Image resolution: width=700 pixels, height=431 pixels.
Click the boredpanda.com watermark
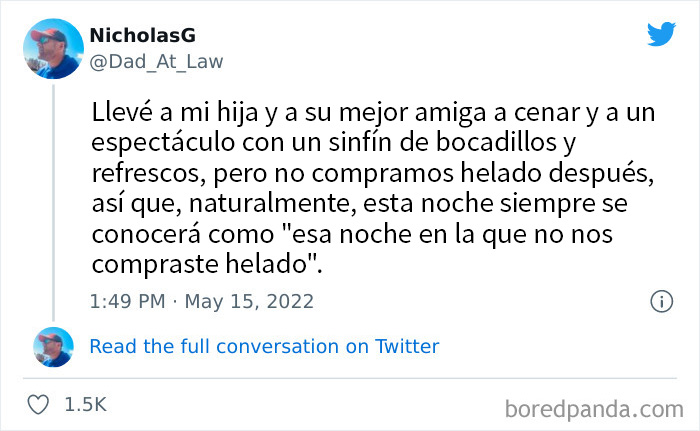tap(594, 409)
